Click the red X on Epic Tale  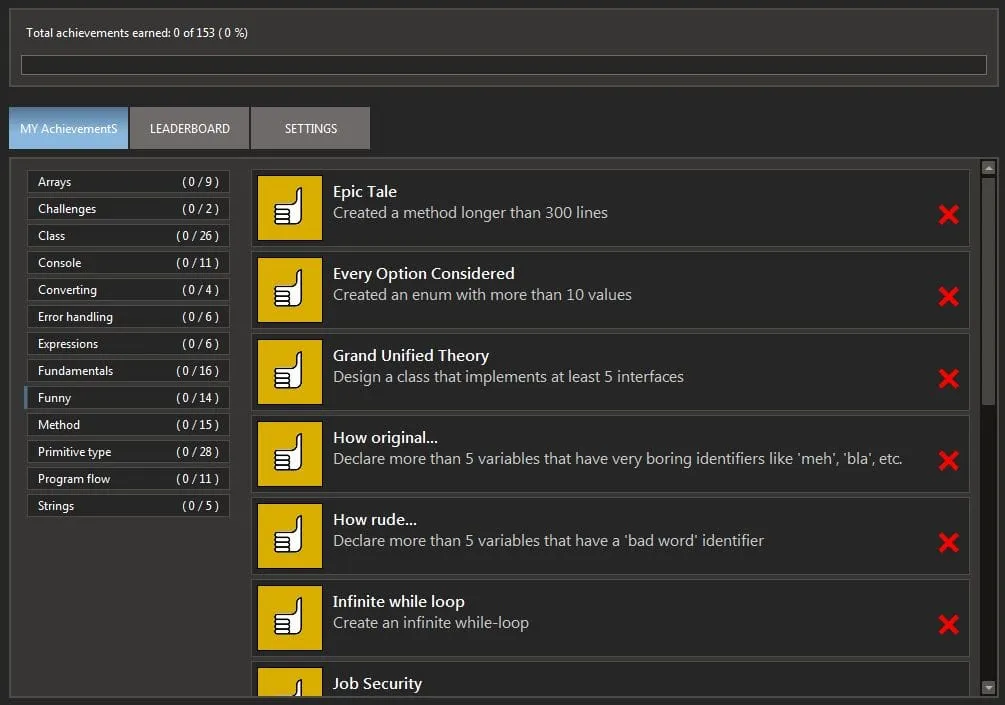click(949, 214)
